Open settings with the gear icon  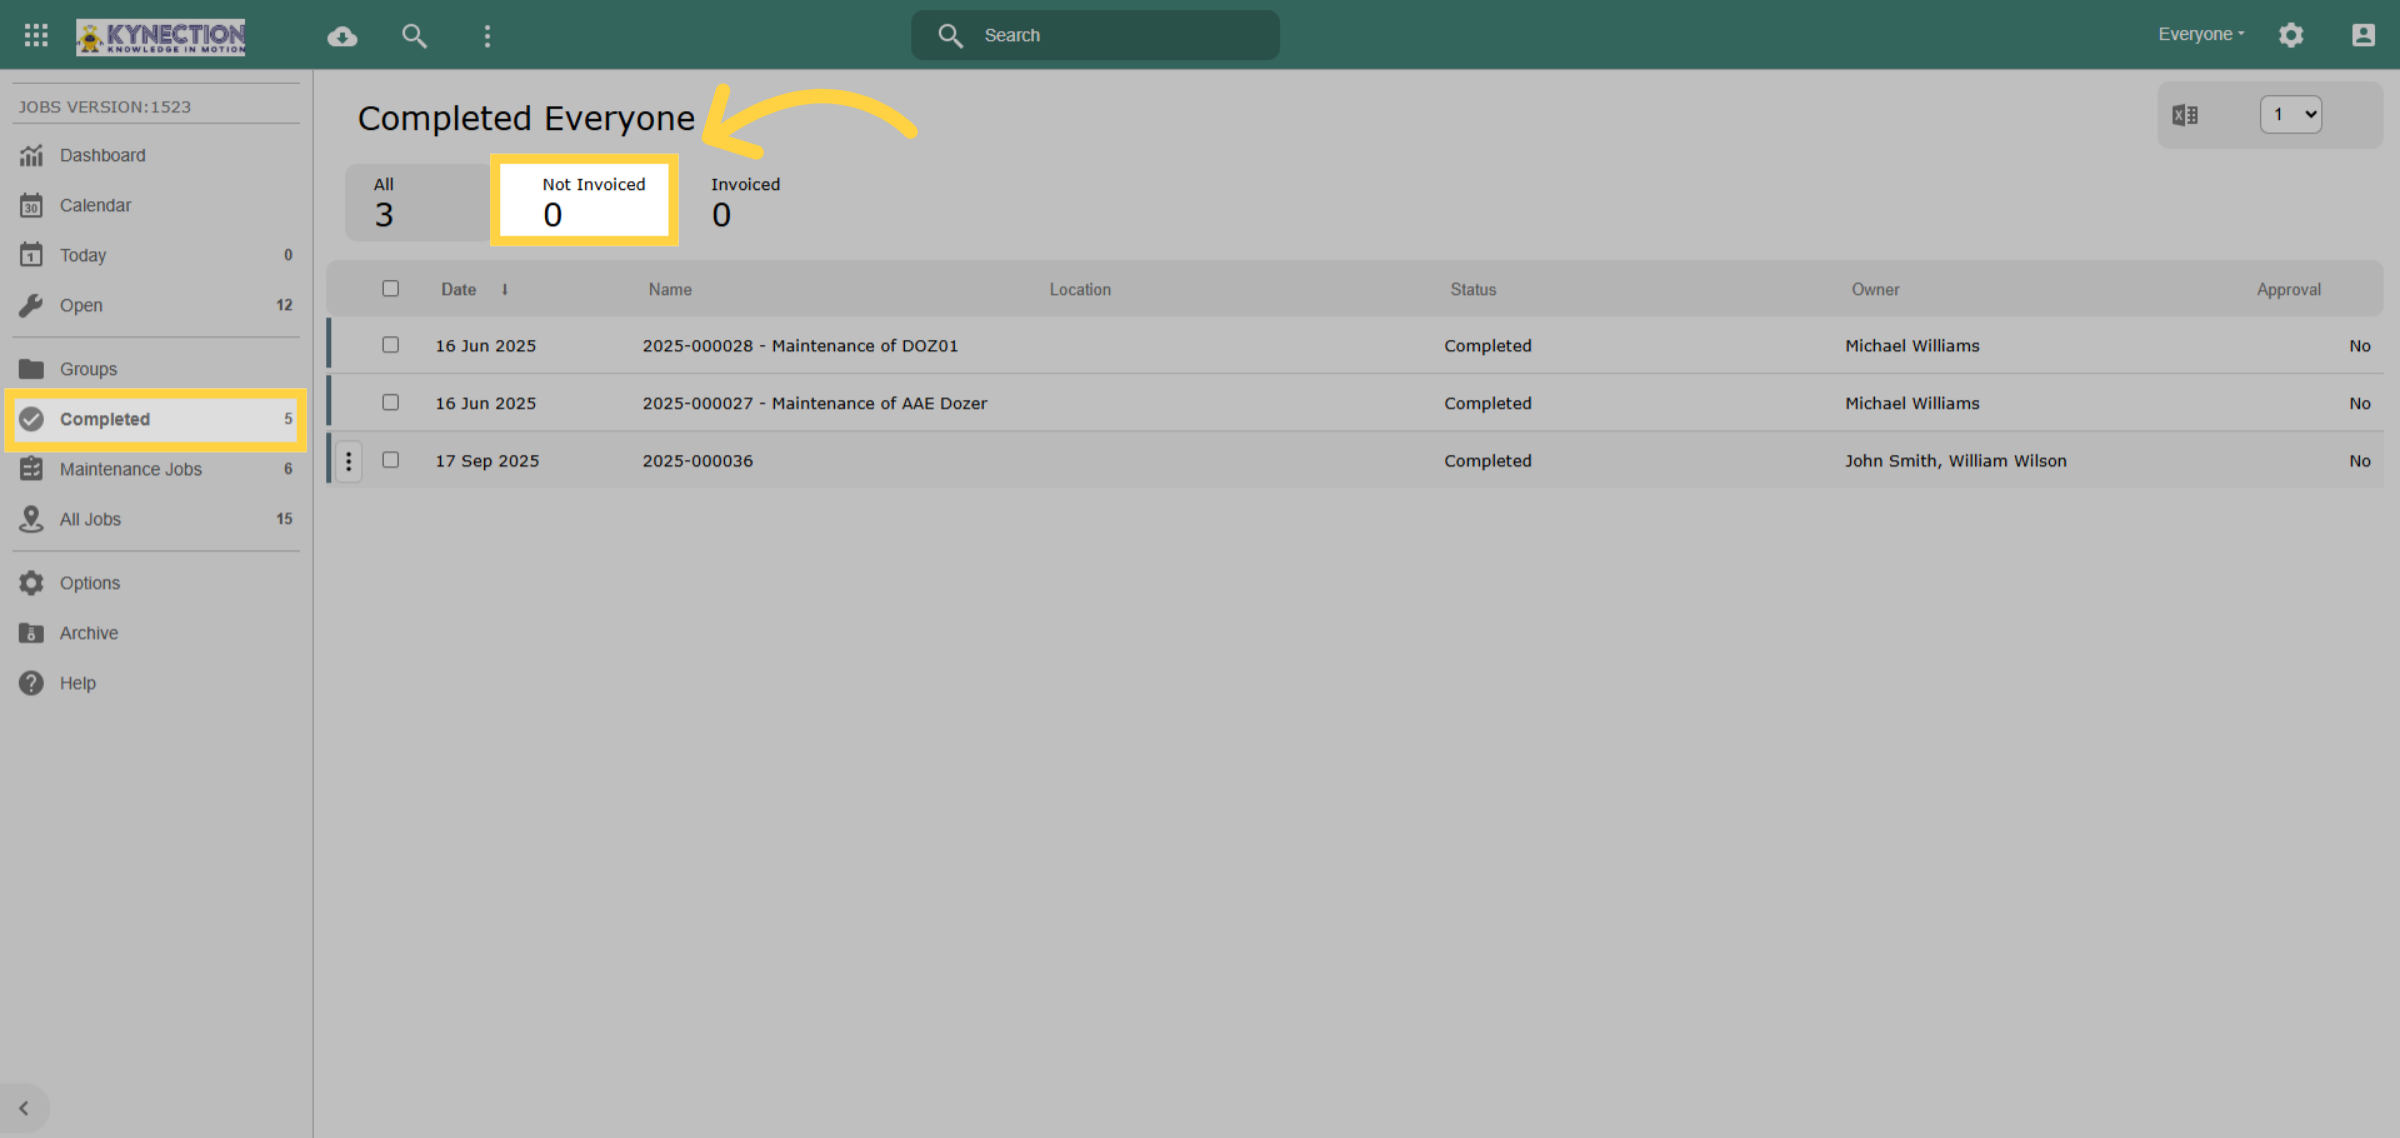click(x=2291, y=35)
